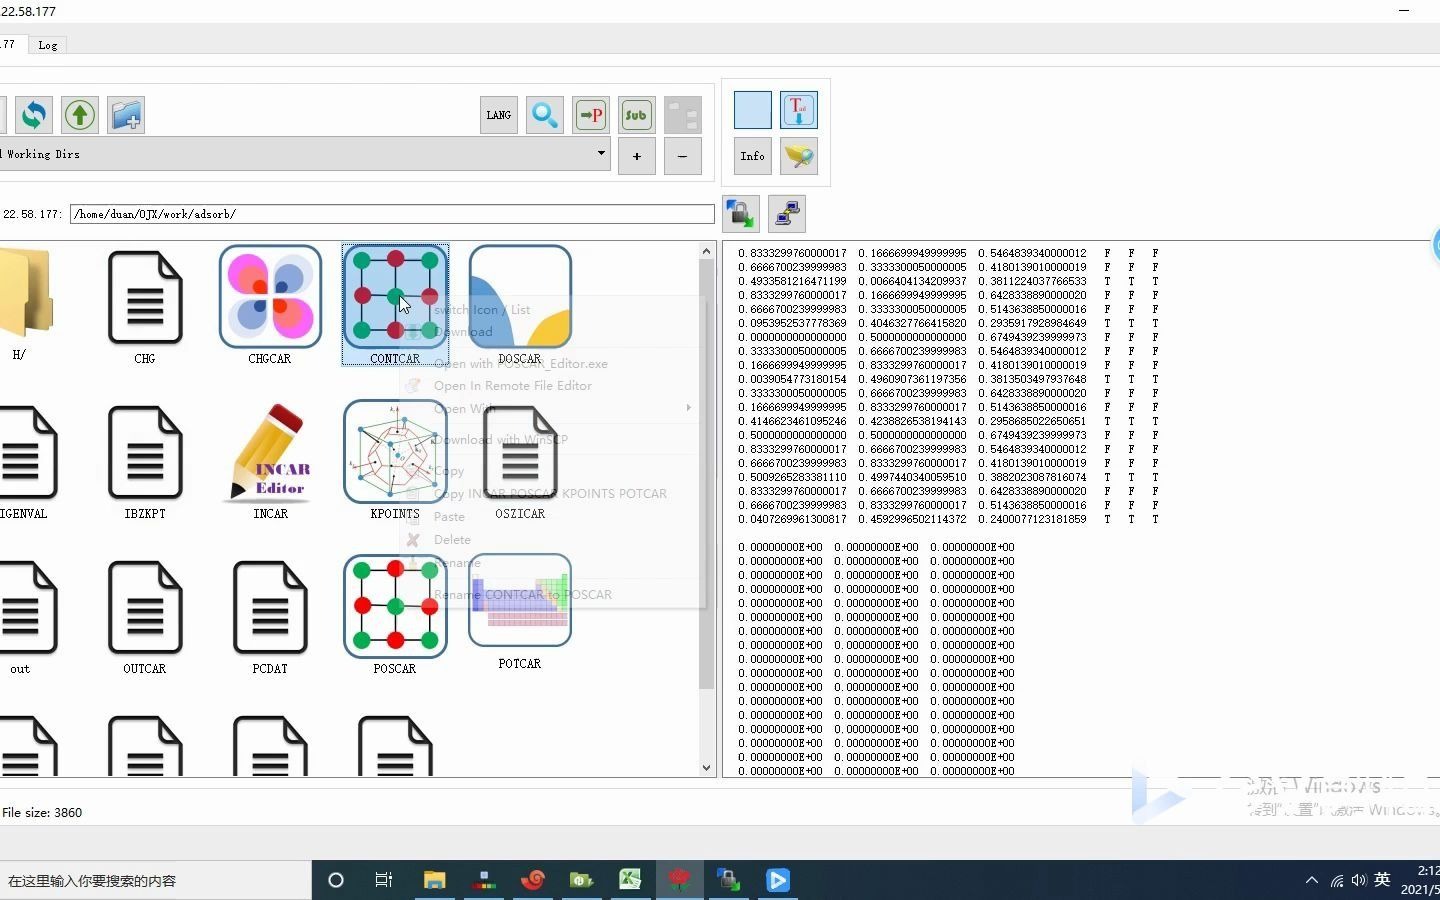The image size is (1440, 900).
Task: Click the plus button beside Working Dirs
Action: (x=637, y=156)
